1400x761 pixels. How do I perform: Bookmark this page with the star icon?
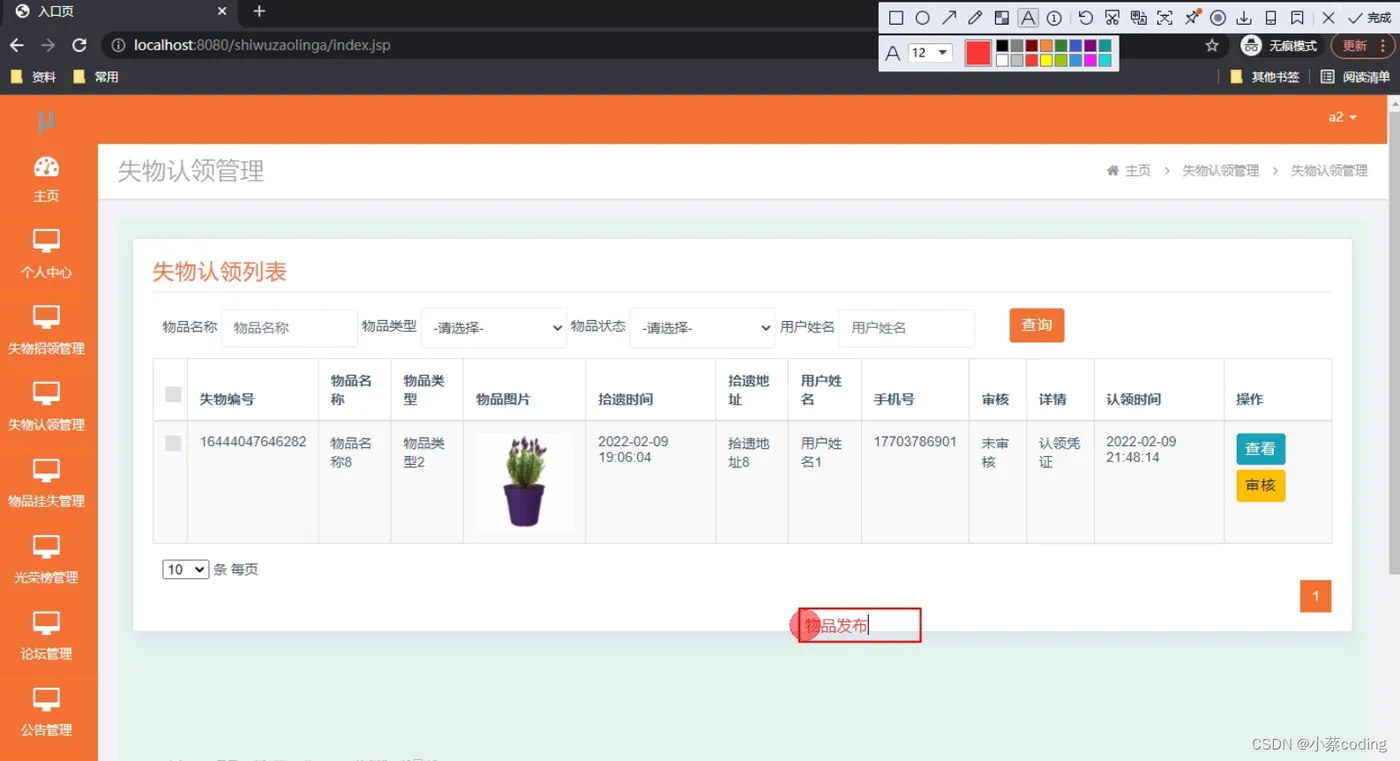tap(1212, 45)
